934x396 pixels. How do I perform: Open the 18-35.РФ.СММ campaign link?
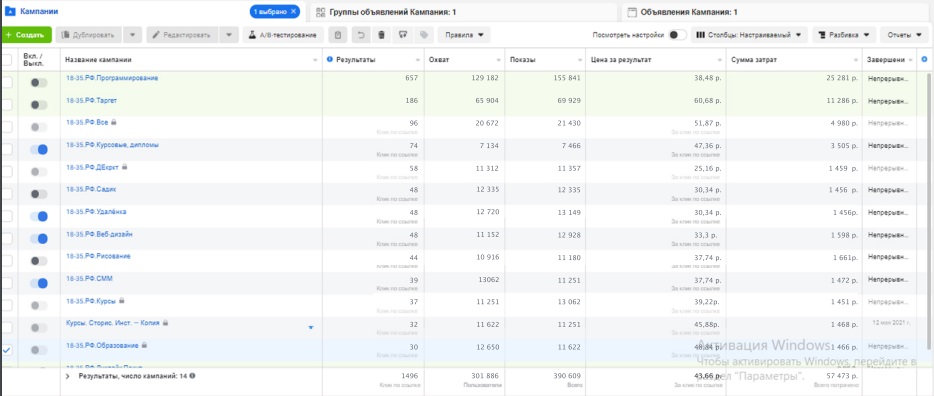pyautogui.click(x=89, y=278)
